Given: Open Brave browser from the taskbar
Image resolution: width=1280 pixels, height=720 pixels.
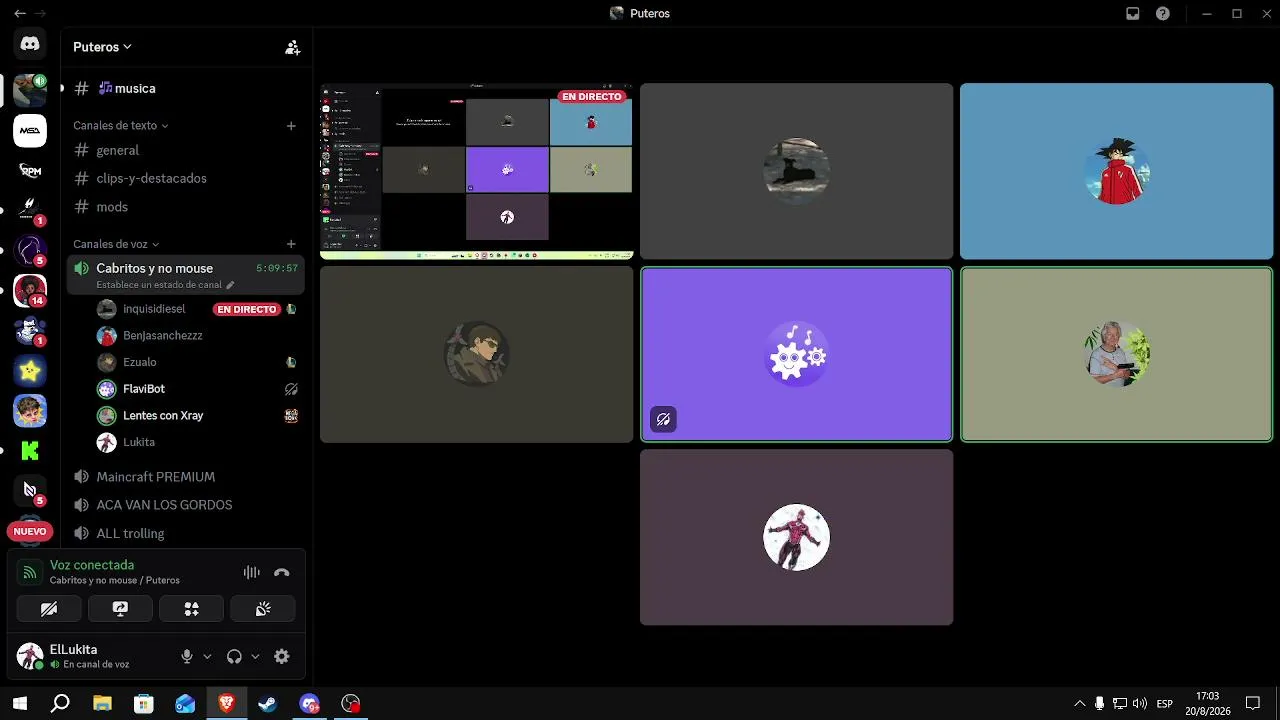Looking at the screenshot, I should (226, 703).
